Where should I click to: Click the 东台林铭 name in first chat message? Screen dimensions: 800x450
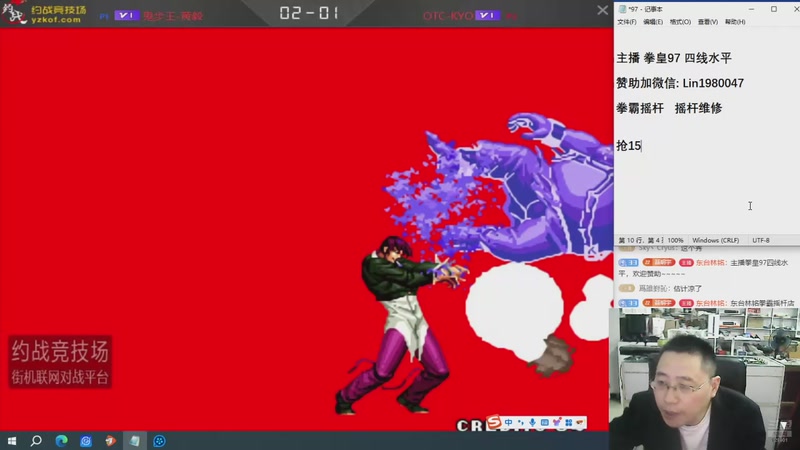coord(711,263)
